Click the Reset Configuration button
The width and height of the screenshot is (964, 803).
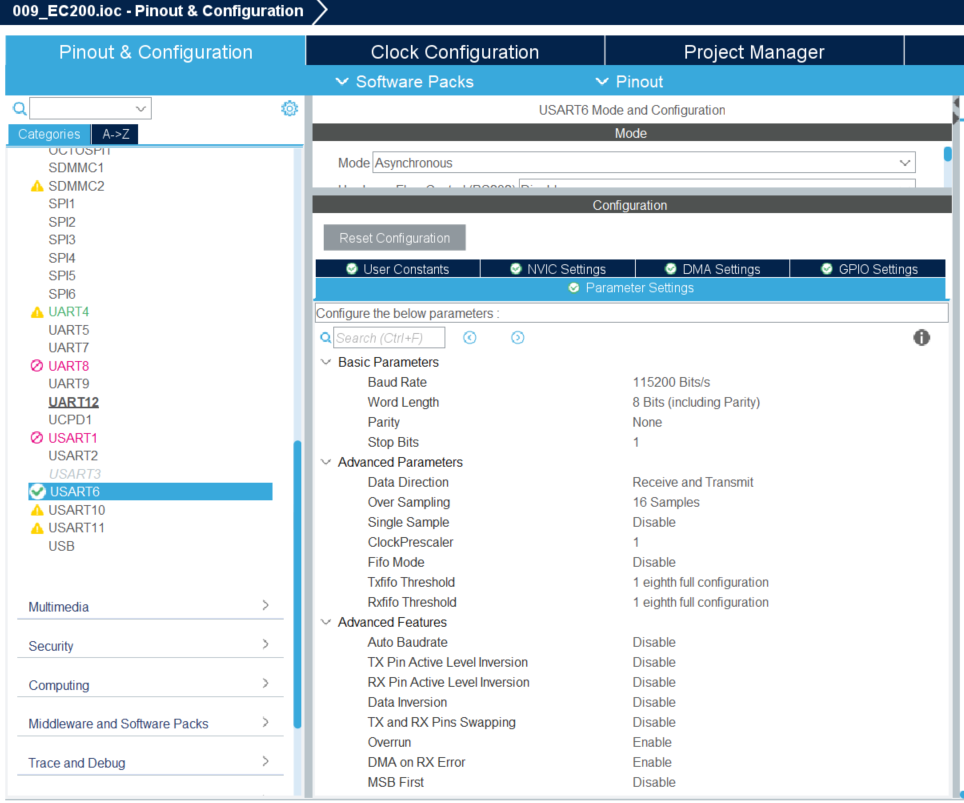click(394, 237)
